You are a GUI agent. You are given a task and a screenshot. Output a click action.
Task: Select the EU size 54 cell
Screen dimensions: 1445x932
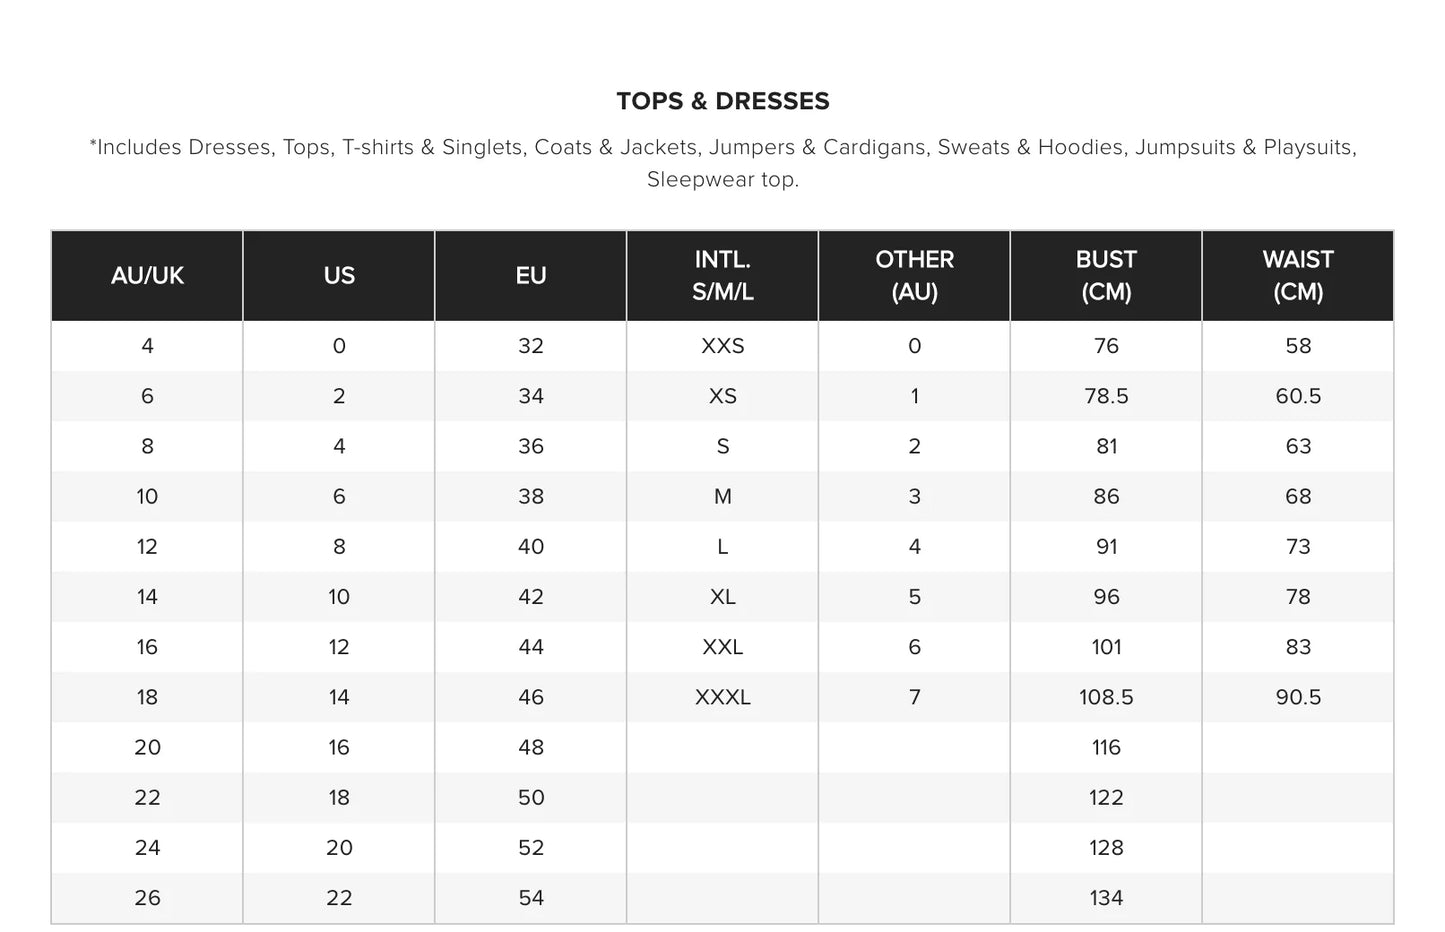pos(531,898)
